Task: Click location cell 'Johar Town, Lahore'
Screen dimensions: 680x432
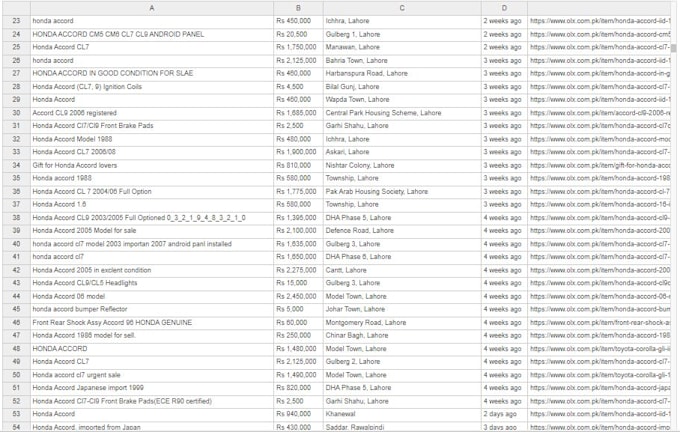Action: (402, 309)
